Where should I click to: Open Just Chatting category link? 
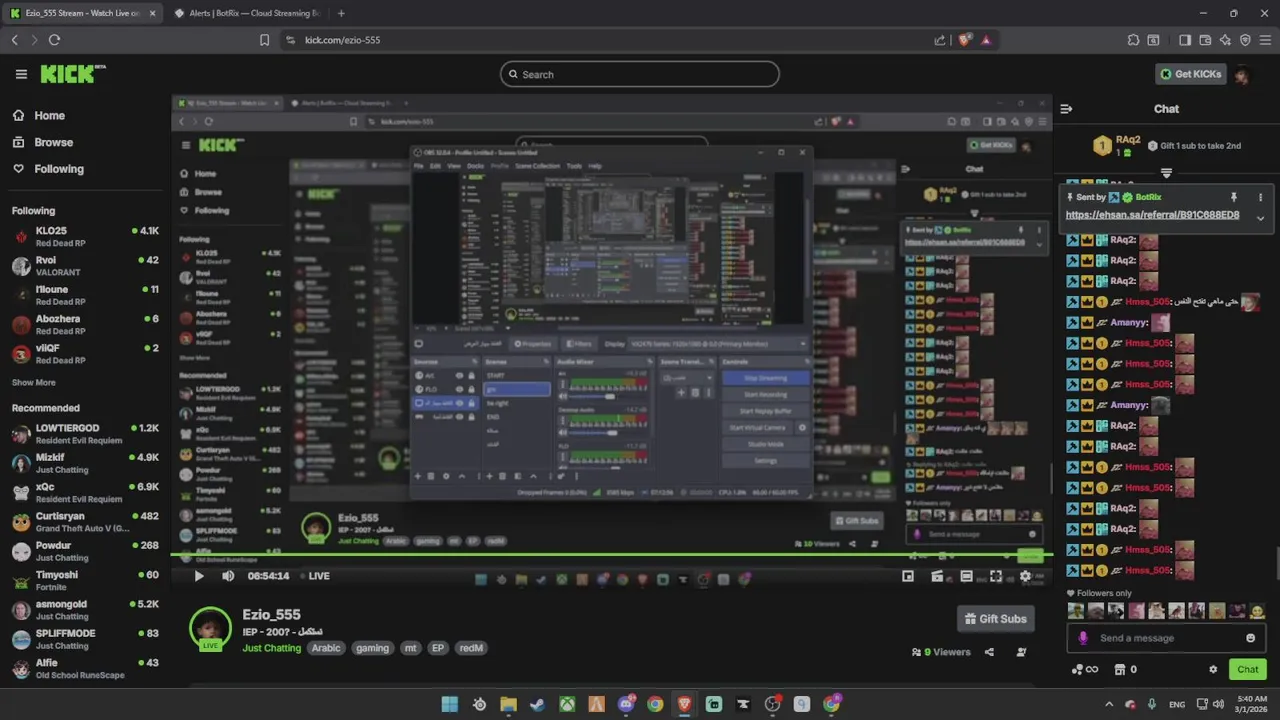(x=271, y=648)
